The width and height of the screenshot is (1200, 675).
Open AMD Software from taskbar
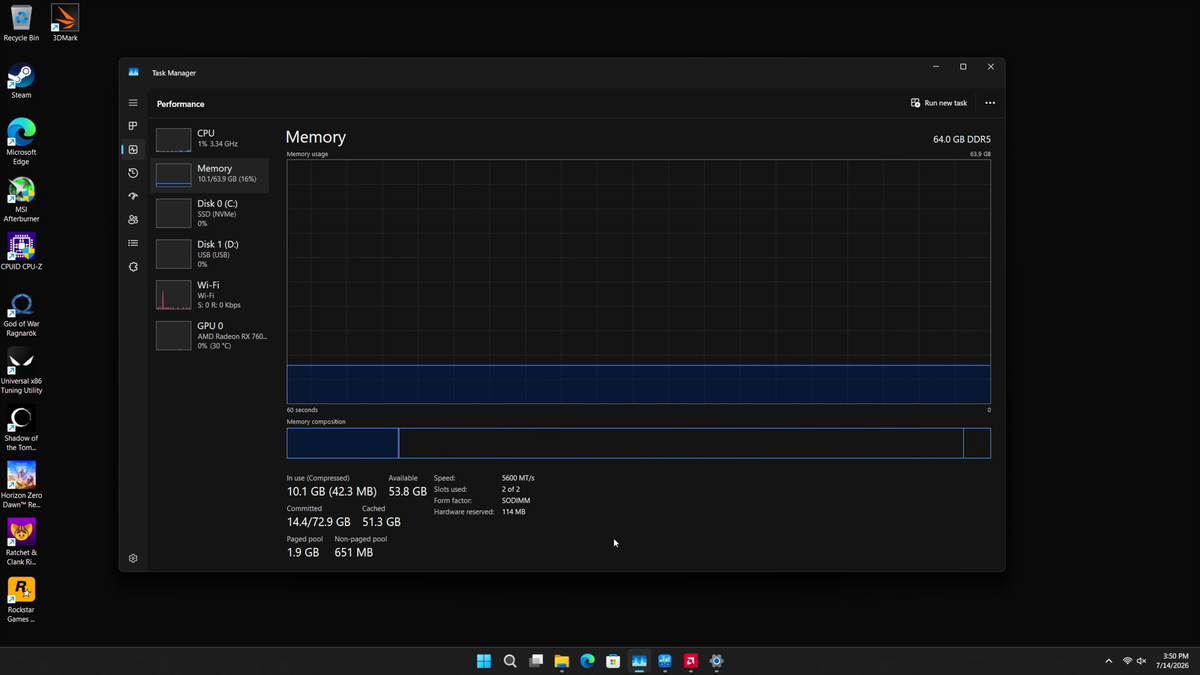[690, 661]
